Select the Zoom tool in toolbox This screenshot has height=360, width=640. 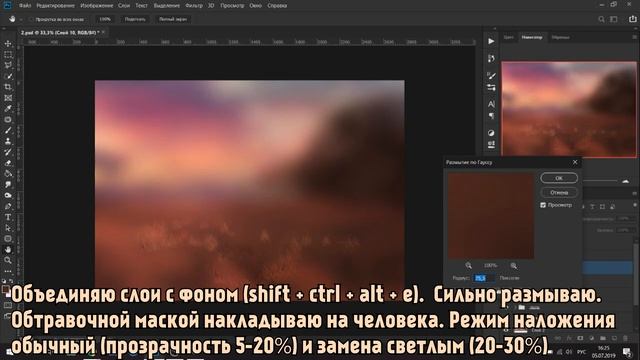(x=8, y=260)
